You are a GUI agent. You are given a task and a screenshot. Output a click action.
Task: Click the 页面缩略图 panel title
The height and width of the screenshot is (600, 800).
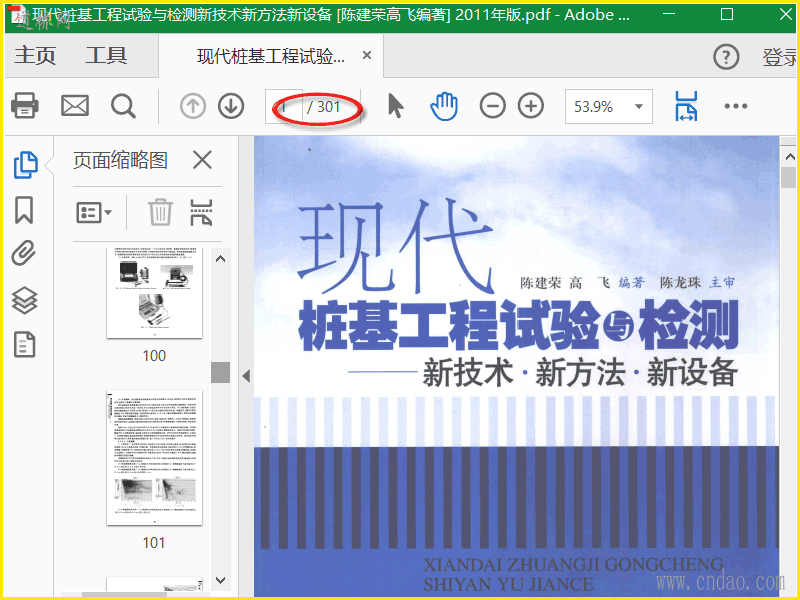(120, 160)
